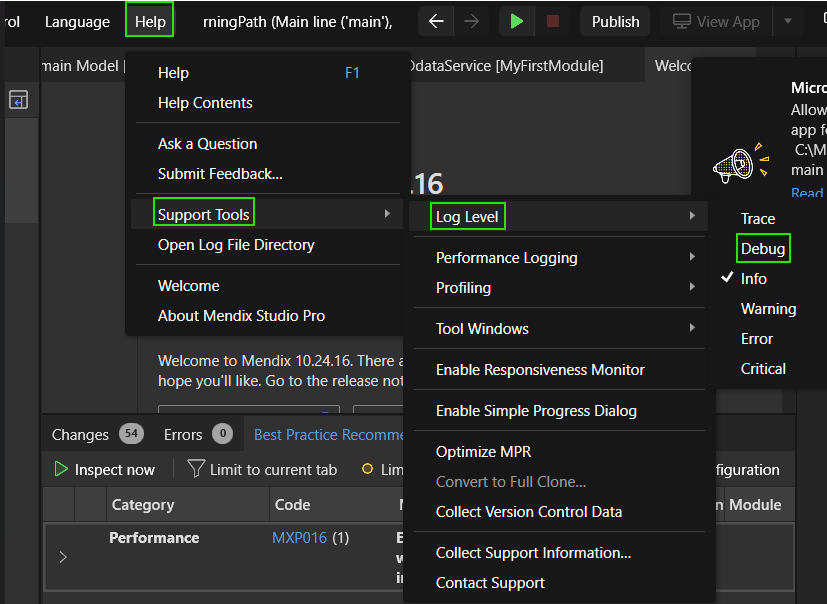The width and height of the screenshot is (827, 604).
Task: Click the green Run locally play icon
Action: click(x=516, y=21)
